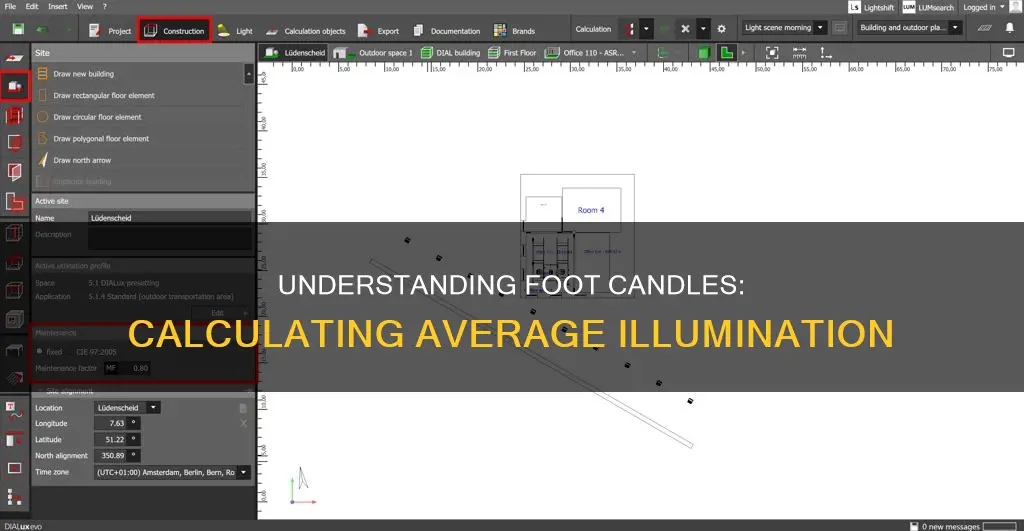Image resolution: width=1024 pixels, height=531 pixels.
Task: Click the light scene list icon
Action: click(840, 28)
